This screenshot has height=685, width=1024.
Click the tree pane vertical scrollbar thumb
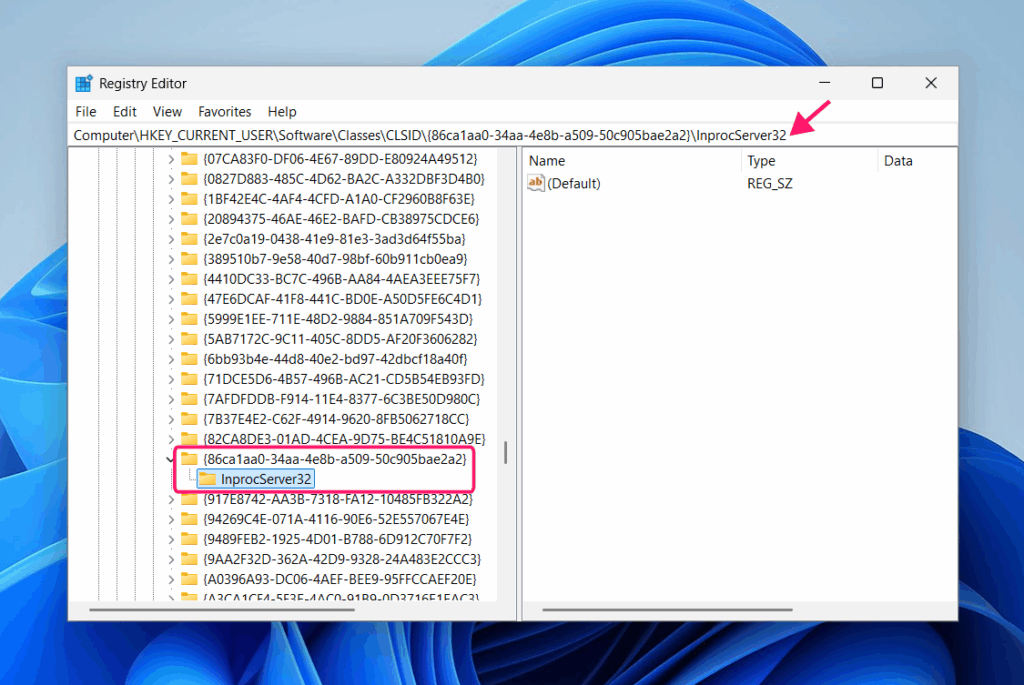coord(505,453)
